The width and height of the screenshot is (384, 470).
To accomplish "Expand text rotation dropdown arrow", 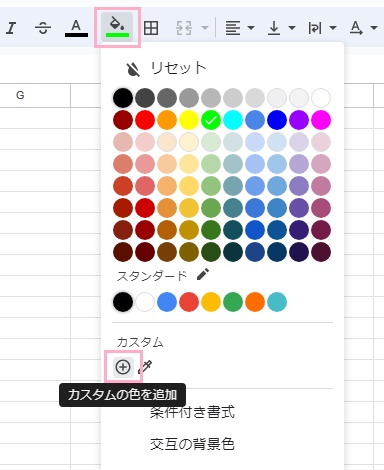I will [x=374, y=28].
